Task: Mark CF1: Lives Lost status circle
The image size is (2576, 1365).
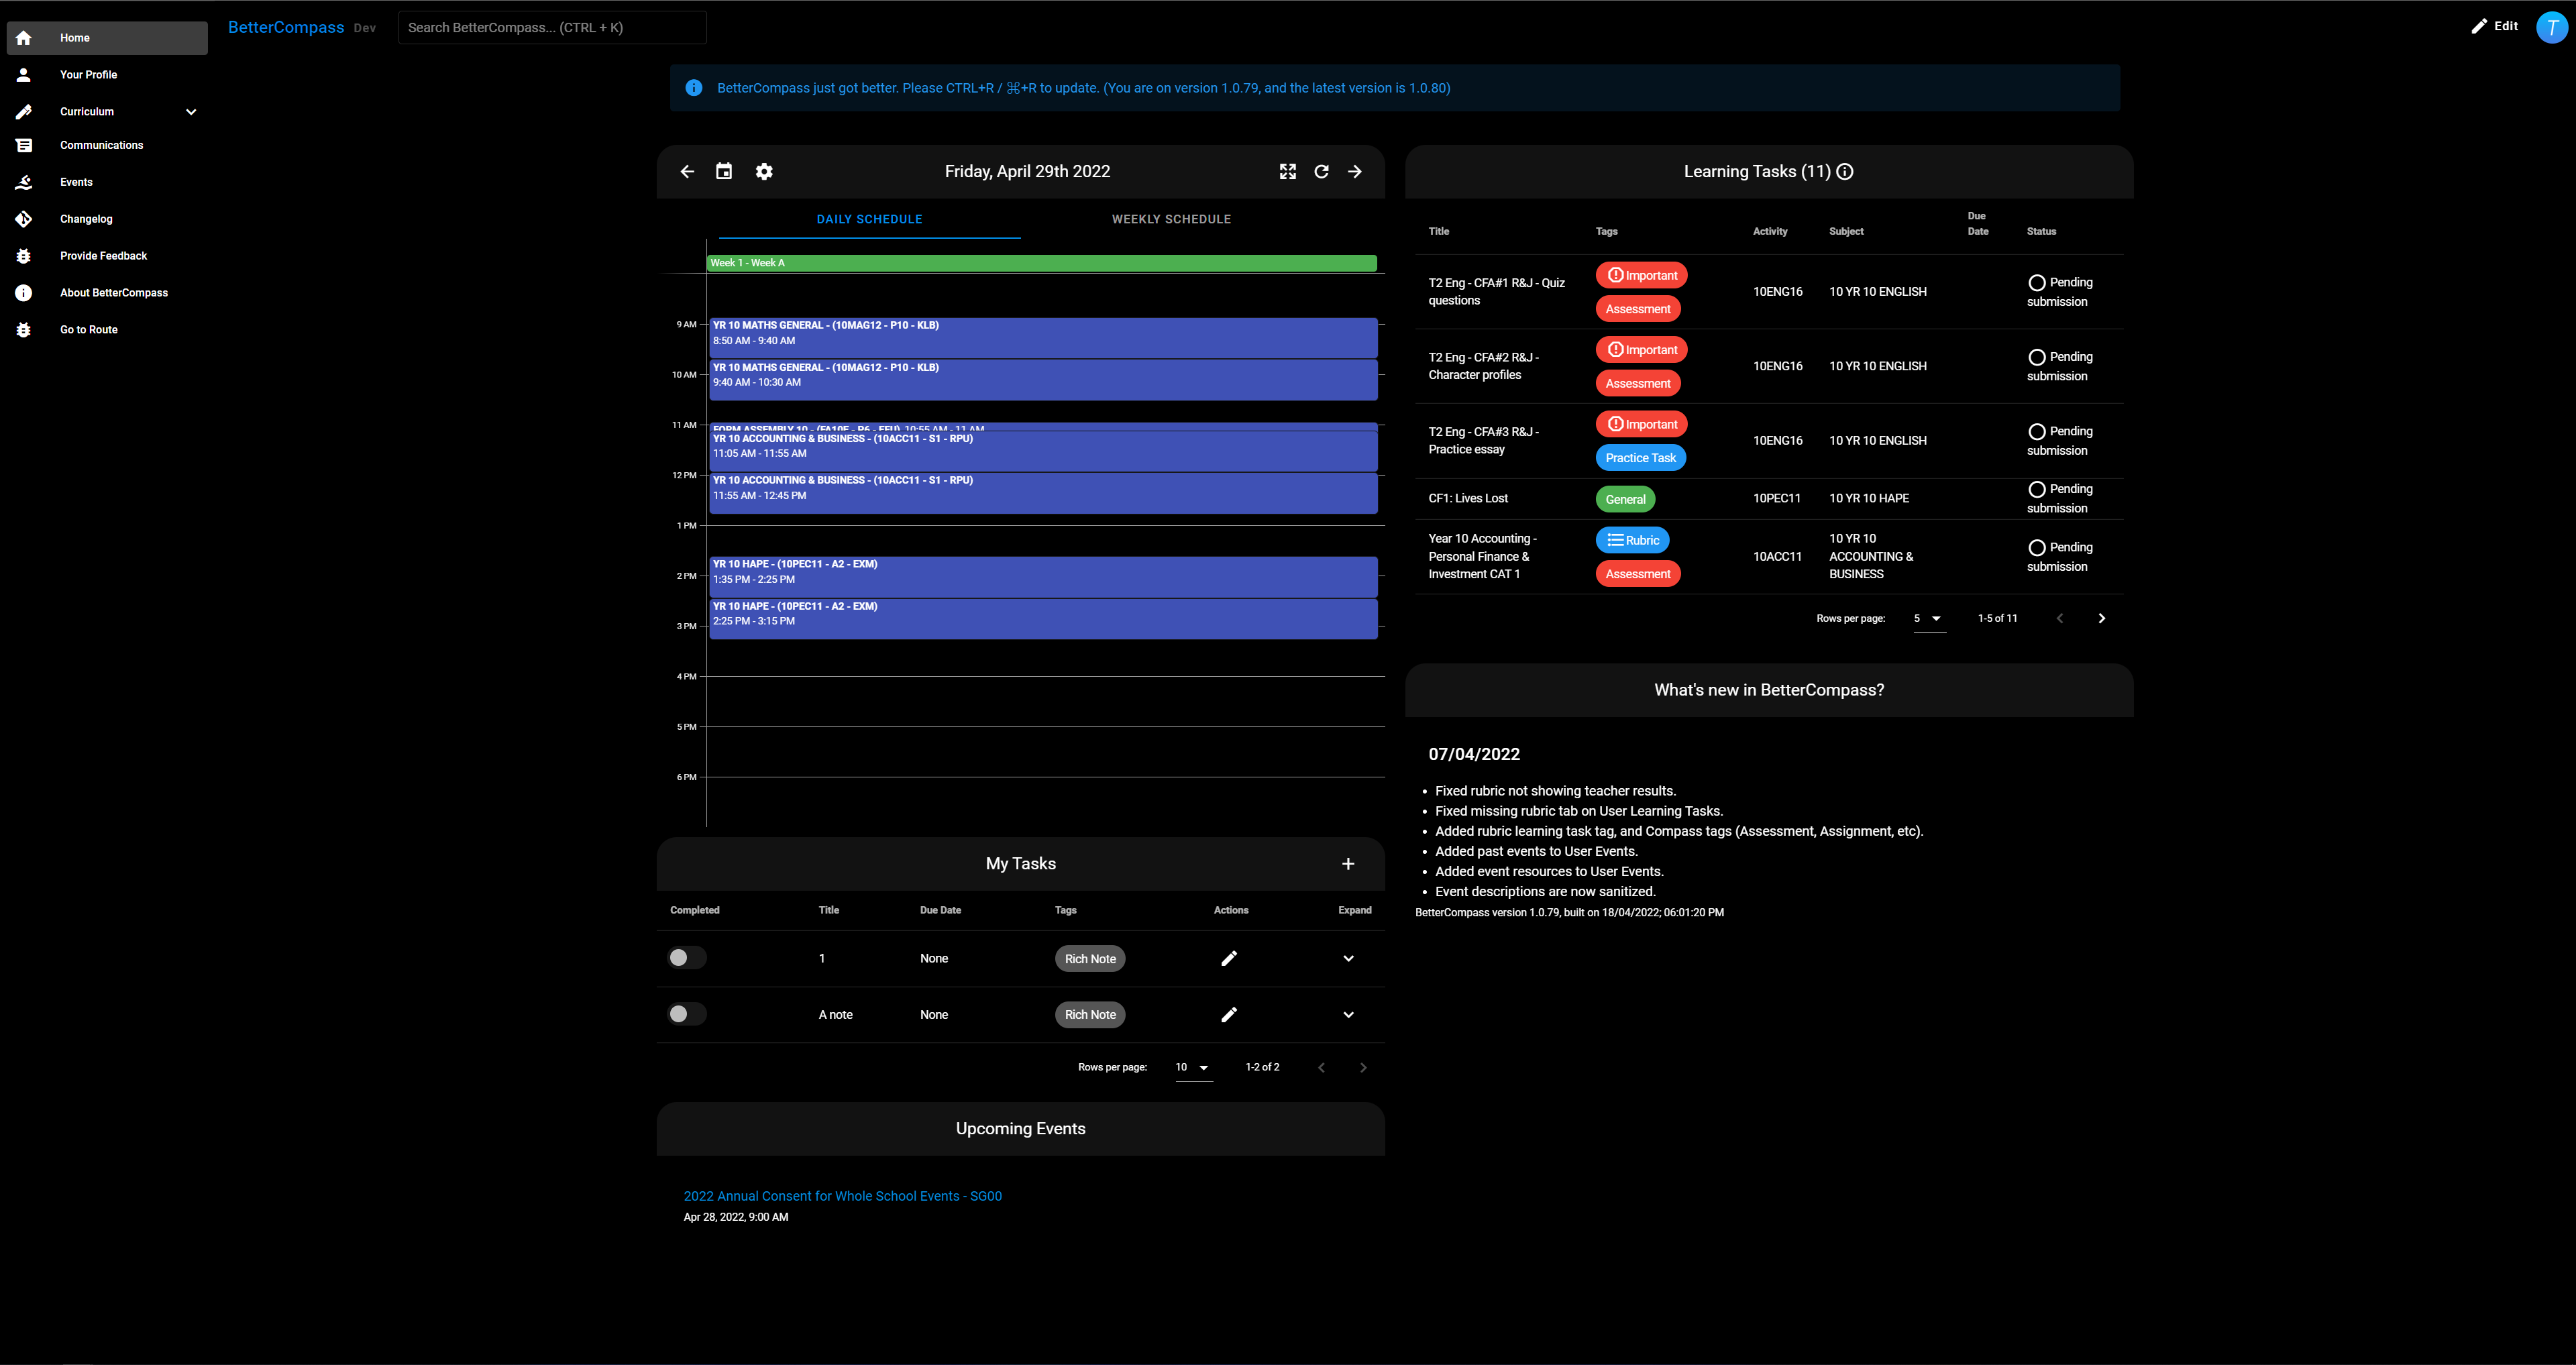Action: point(2036,489)
